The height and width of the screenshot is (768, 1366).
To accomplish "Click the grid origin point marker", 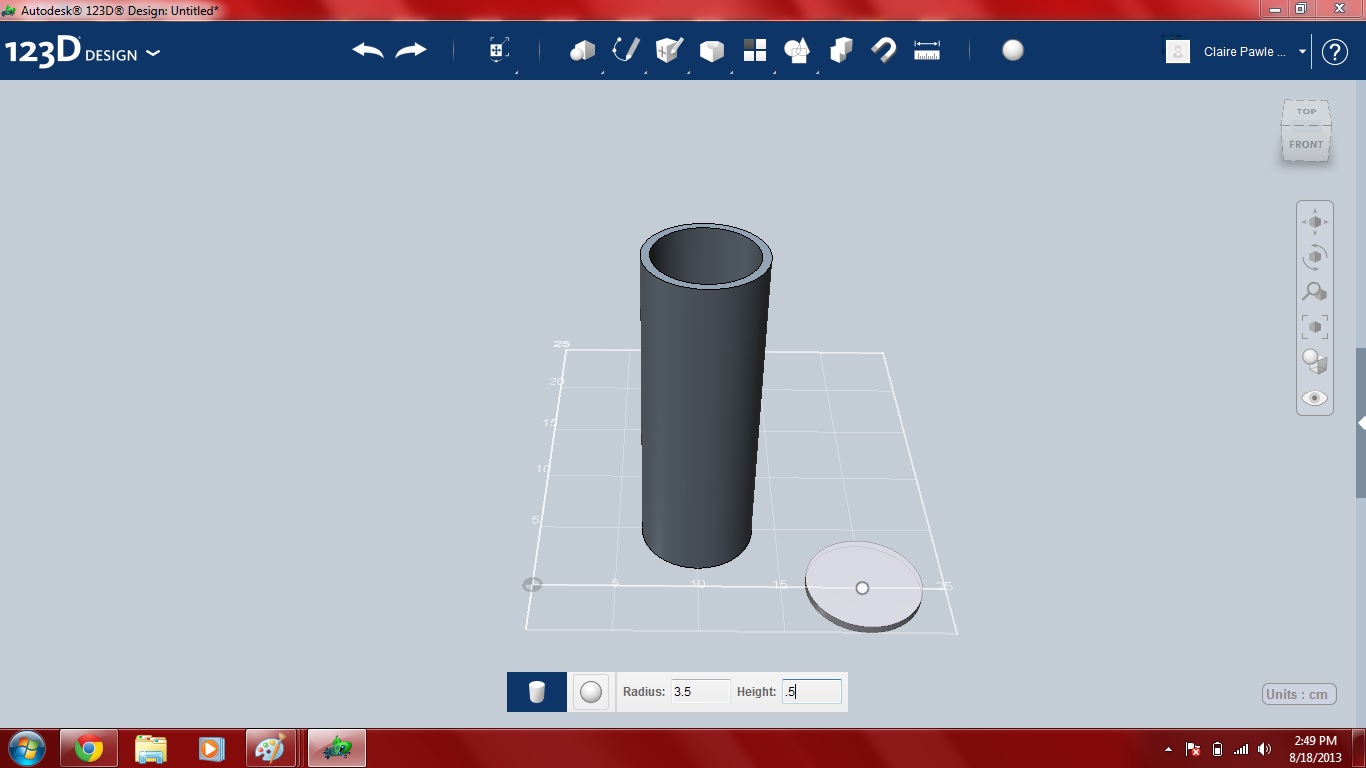I will [x=532, y=585].
